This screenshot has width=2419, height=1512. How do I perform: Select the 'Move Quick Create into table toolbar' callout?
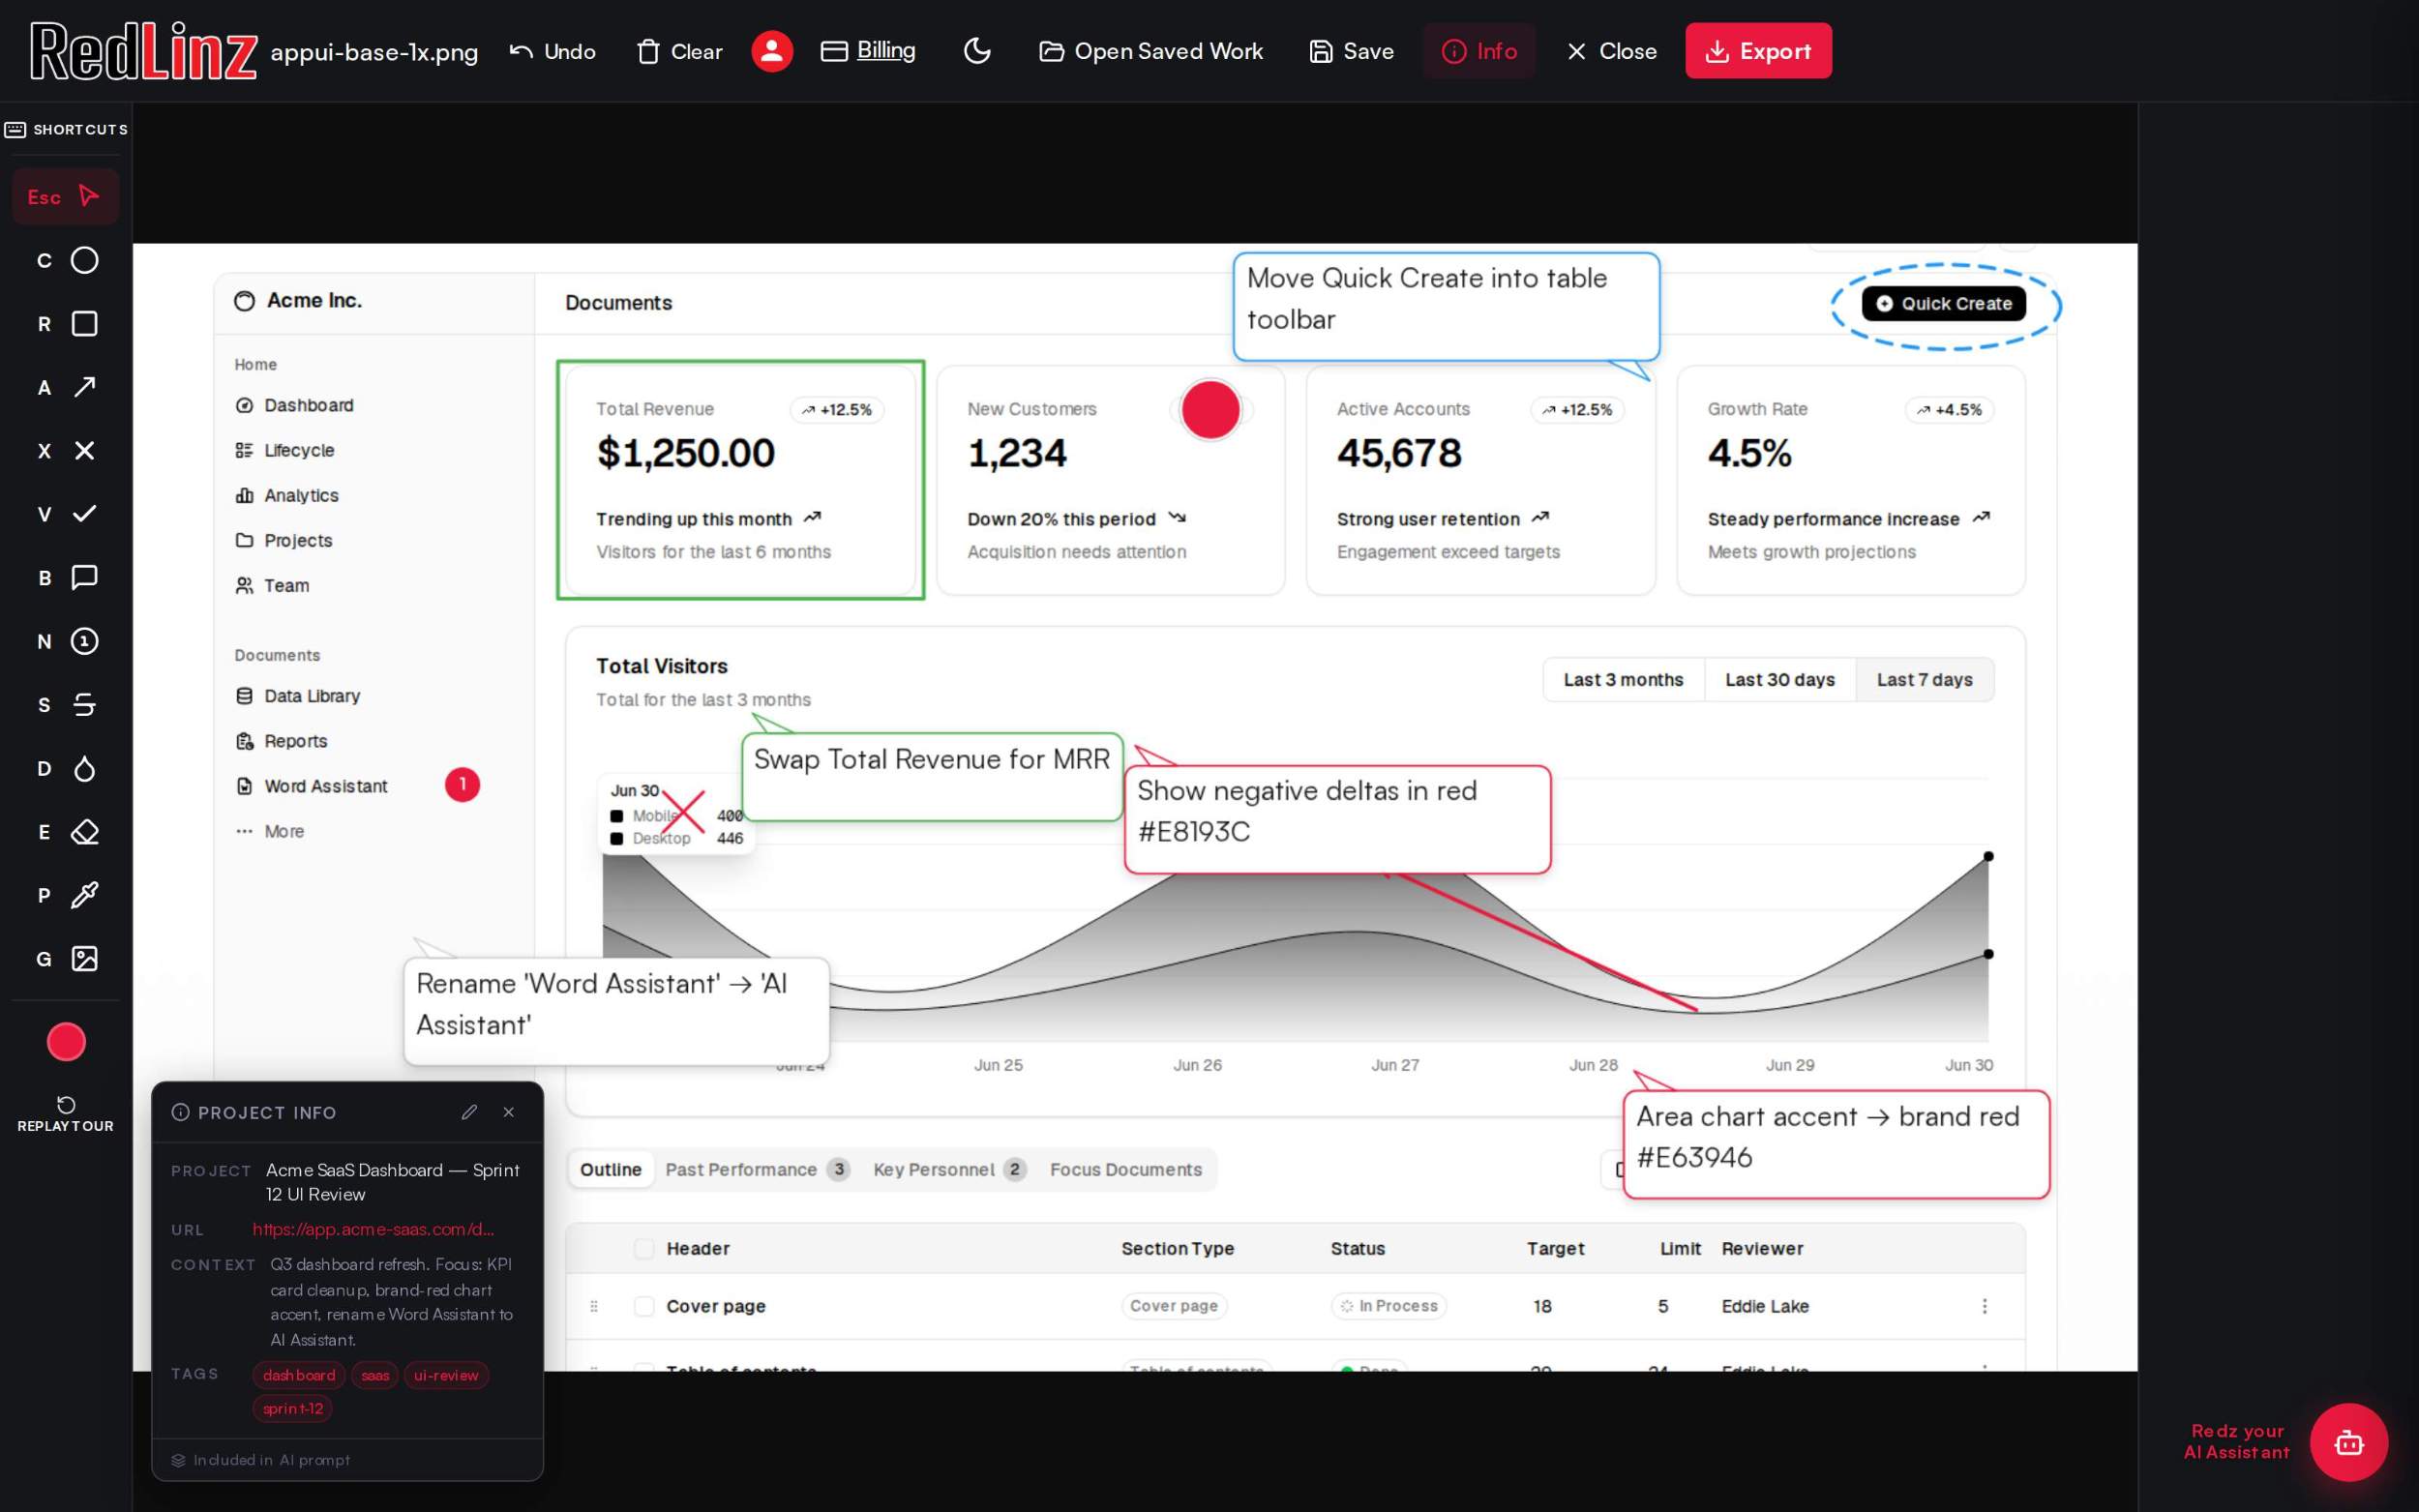click(x=1446, y=306)
